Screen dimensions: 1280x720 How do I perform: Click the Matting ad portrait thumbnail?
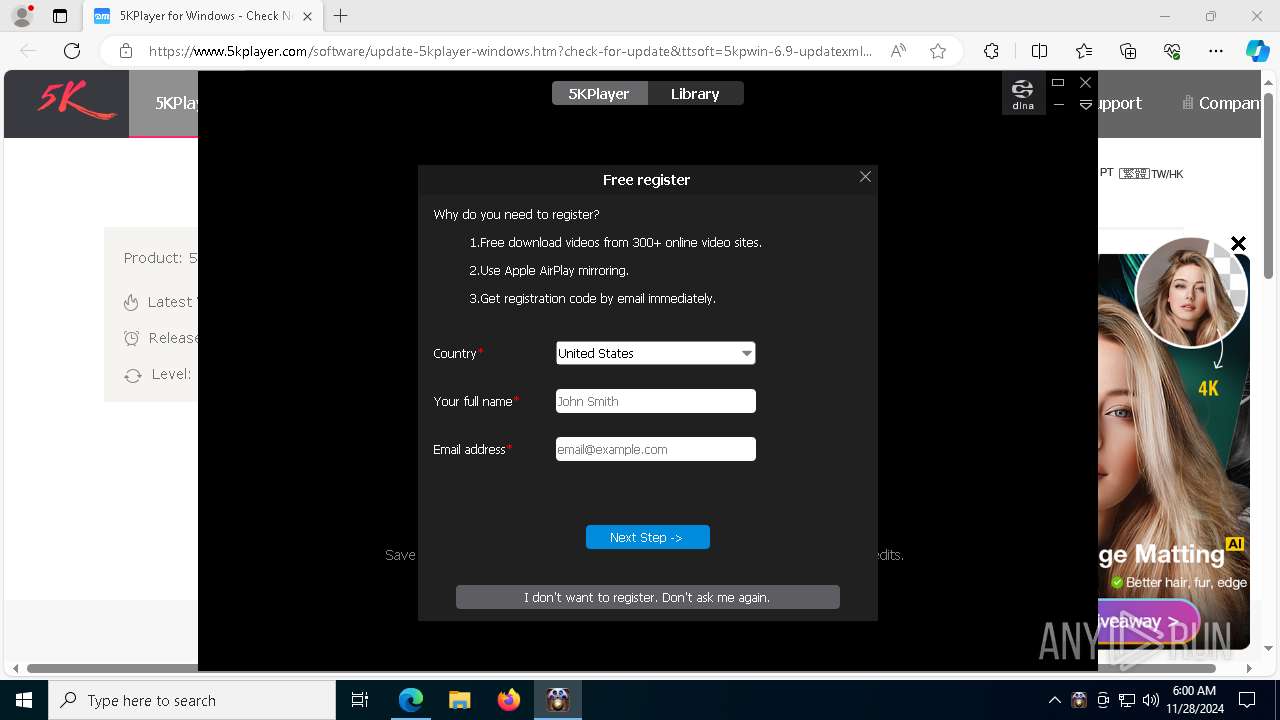[1190, 291]
